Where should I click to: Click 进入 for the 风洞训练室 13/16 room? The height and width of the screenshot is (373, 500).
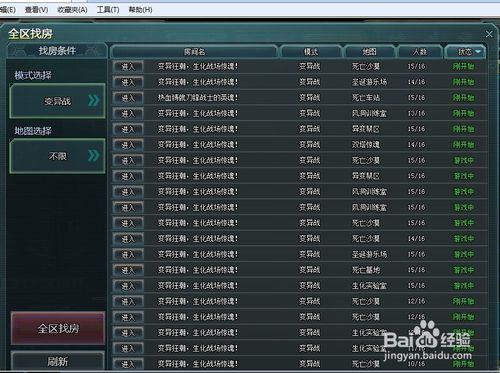[128, 114]
